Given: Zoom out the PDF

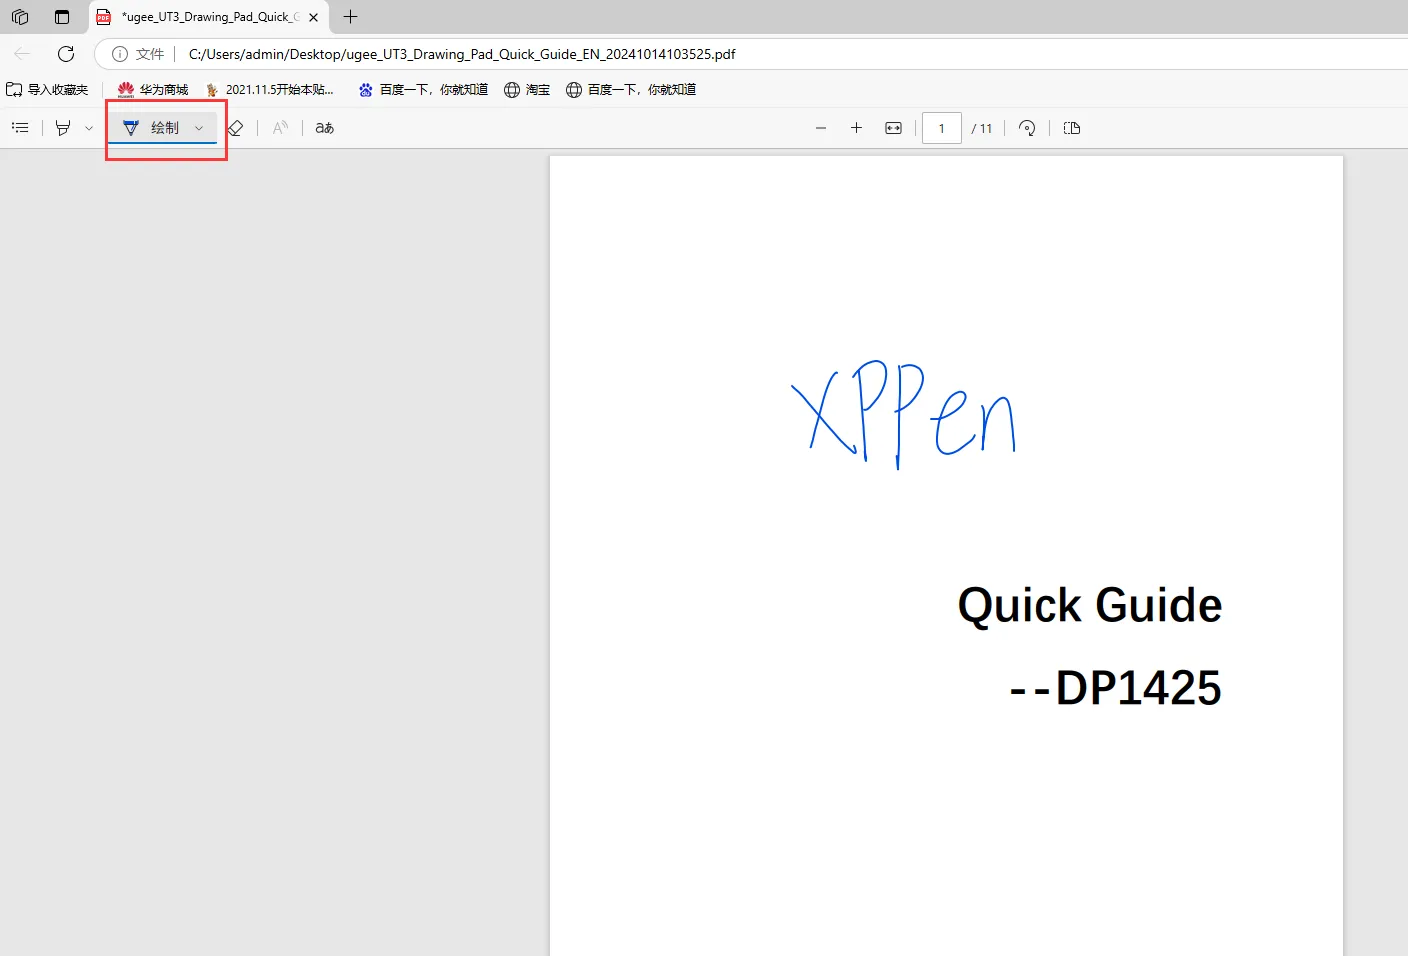Looking at the screenshot, I should point(821,128).
